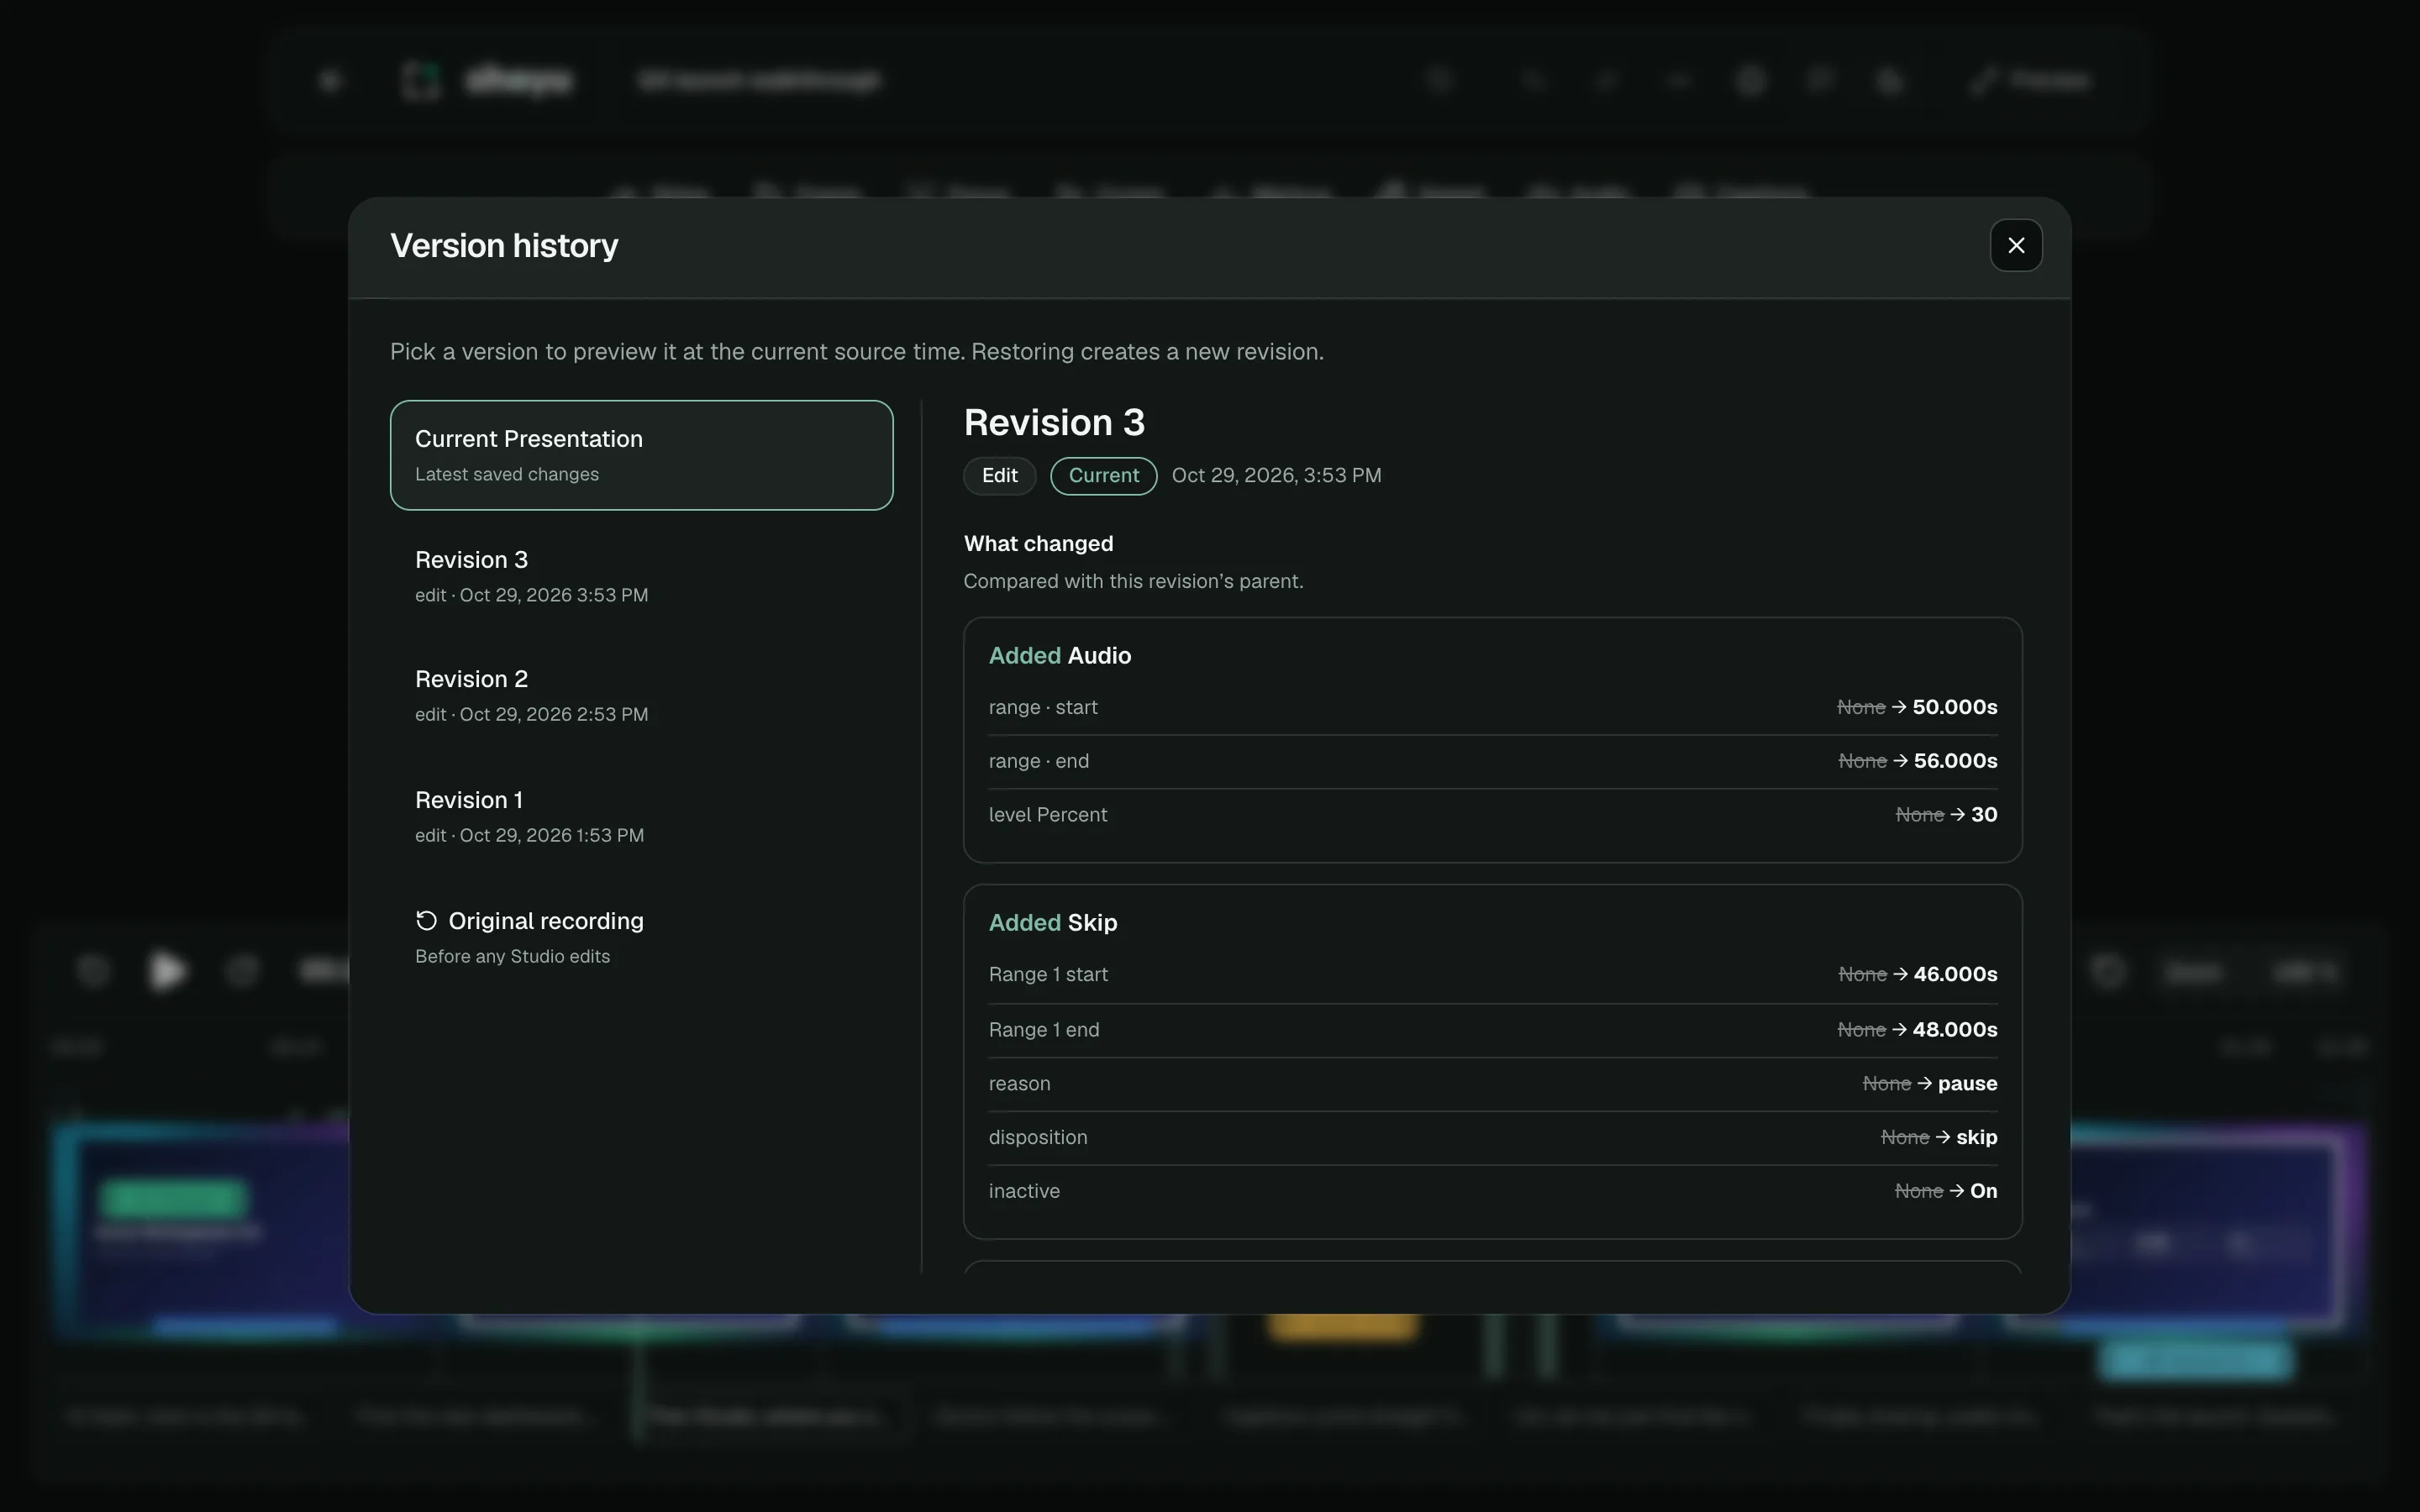Select the range start 50.000s row
The width and height of the screenshot is (2420, 1512).
[x=1492, y=707]
